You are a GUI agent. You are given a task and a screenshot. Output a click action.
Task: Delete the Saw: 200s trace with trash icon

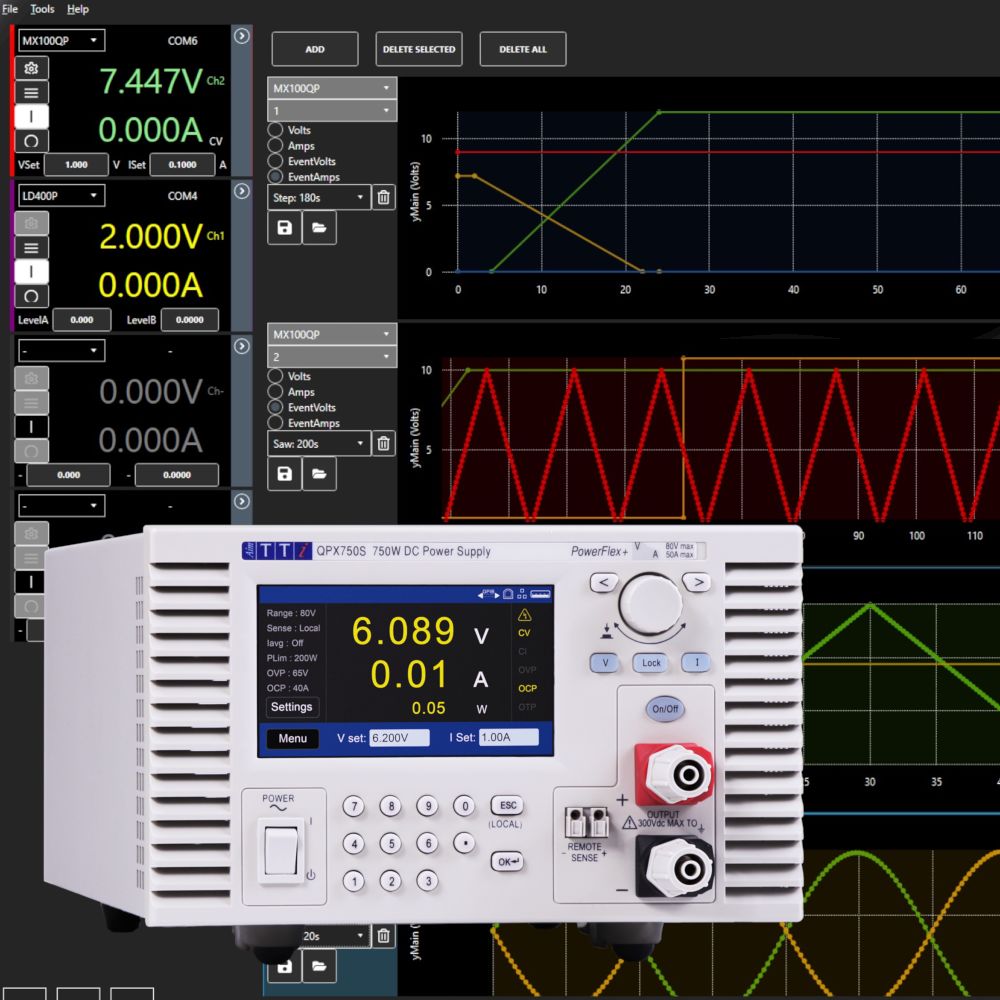(383, 444)
